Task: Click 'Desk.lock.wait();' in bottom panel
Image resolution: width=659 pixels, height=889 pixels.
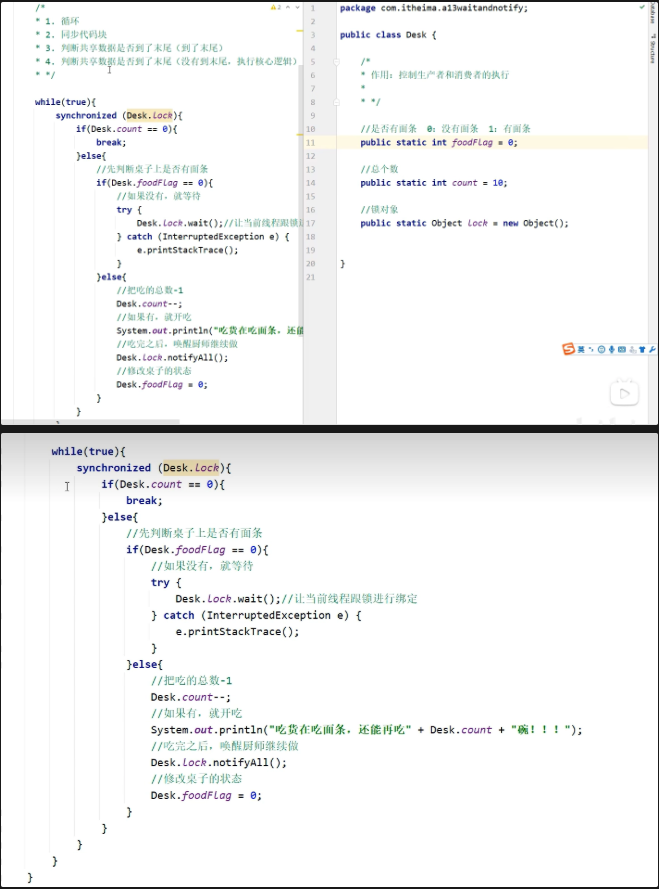Action: tap(228, 599)
